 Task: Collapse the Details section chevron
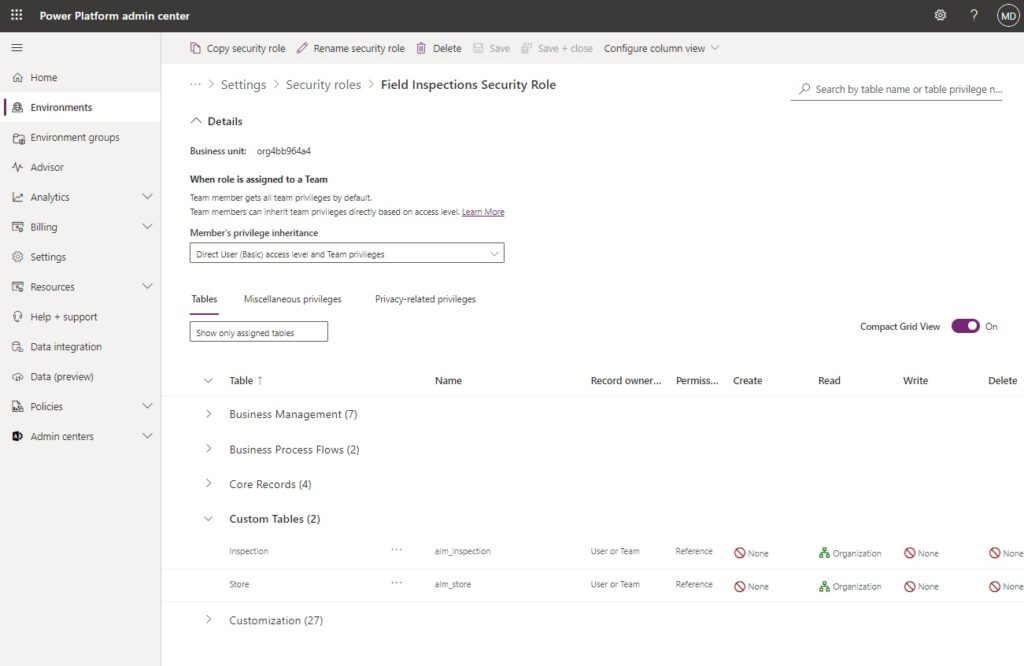point(196,121)
